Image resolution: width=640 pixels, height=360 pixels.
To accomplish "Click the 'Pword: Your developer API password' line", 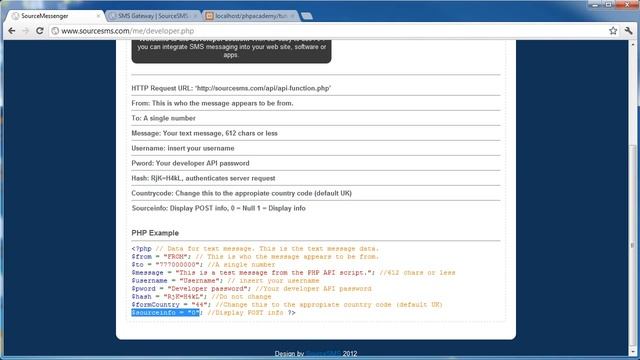I will pyautogui.click(x=190, y=163).
